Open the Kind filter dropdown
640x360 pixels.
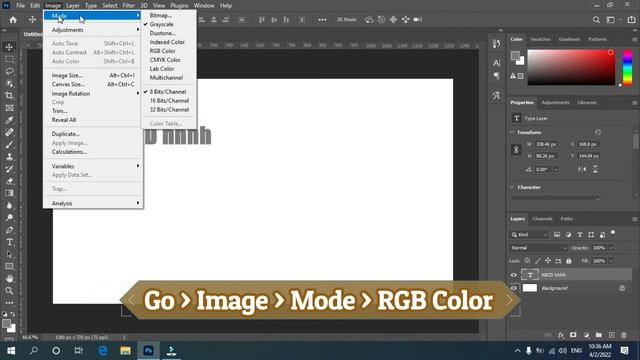[x=529, y=235]
